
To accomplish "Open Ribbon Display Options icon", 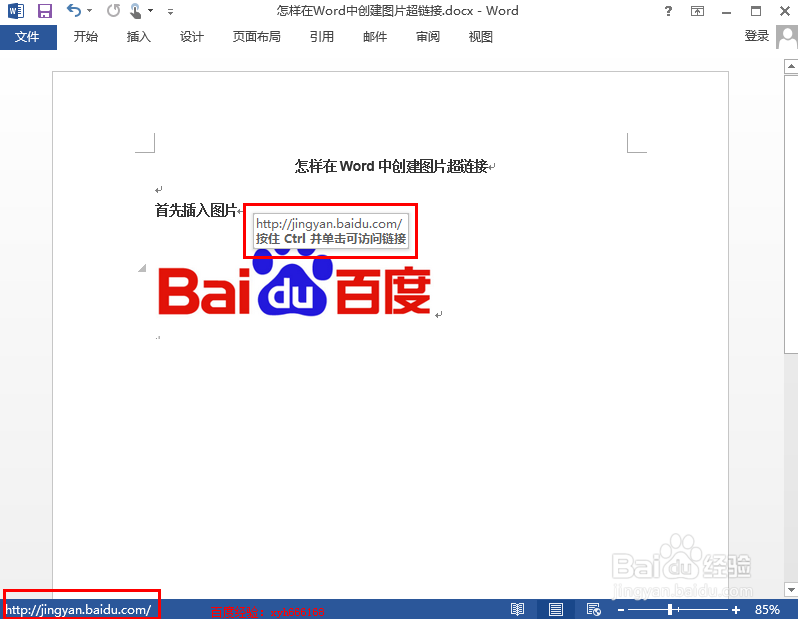I will coord(697,11).
